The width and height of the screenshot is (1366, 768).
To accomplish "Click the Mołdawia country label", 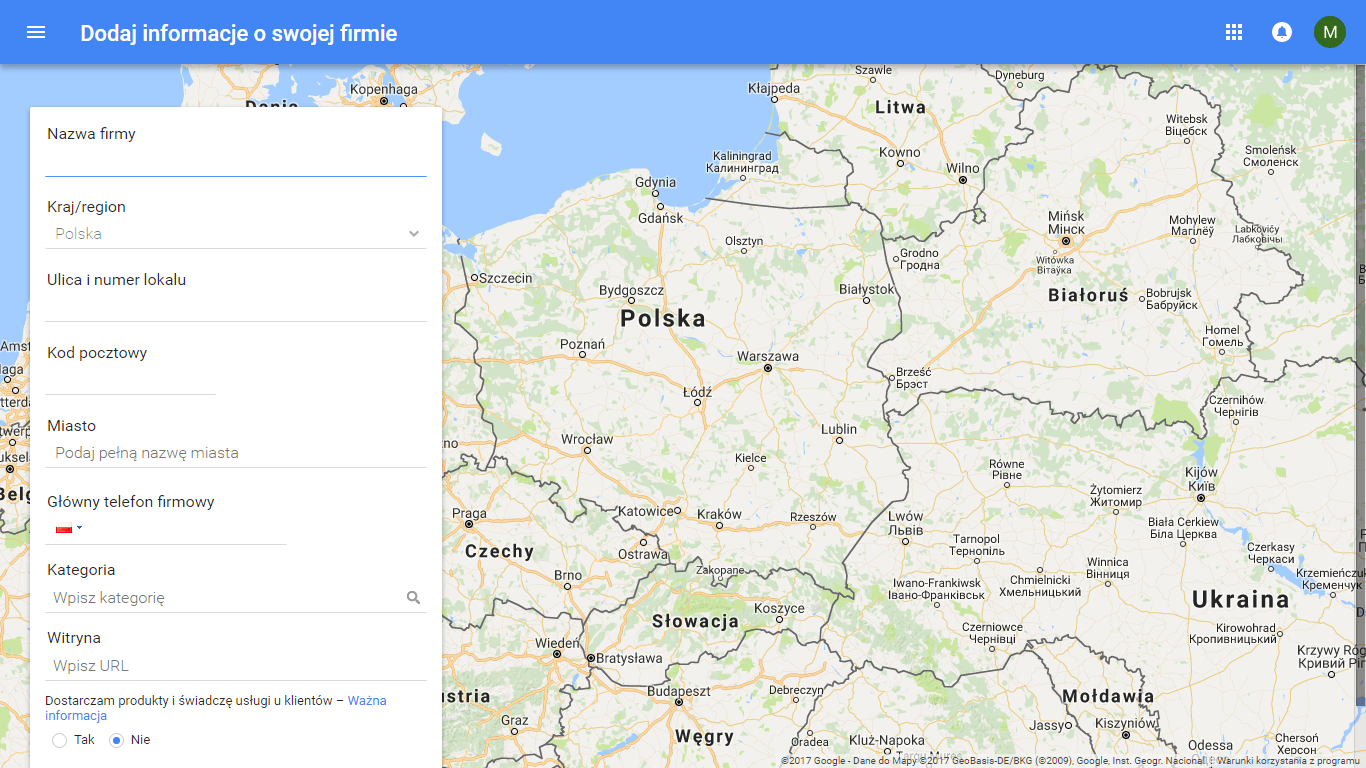I will pos(1108,696).
